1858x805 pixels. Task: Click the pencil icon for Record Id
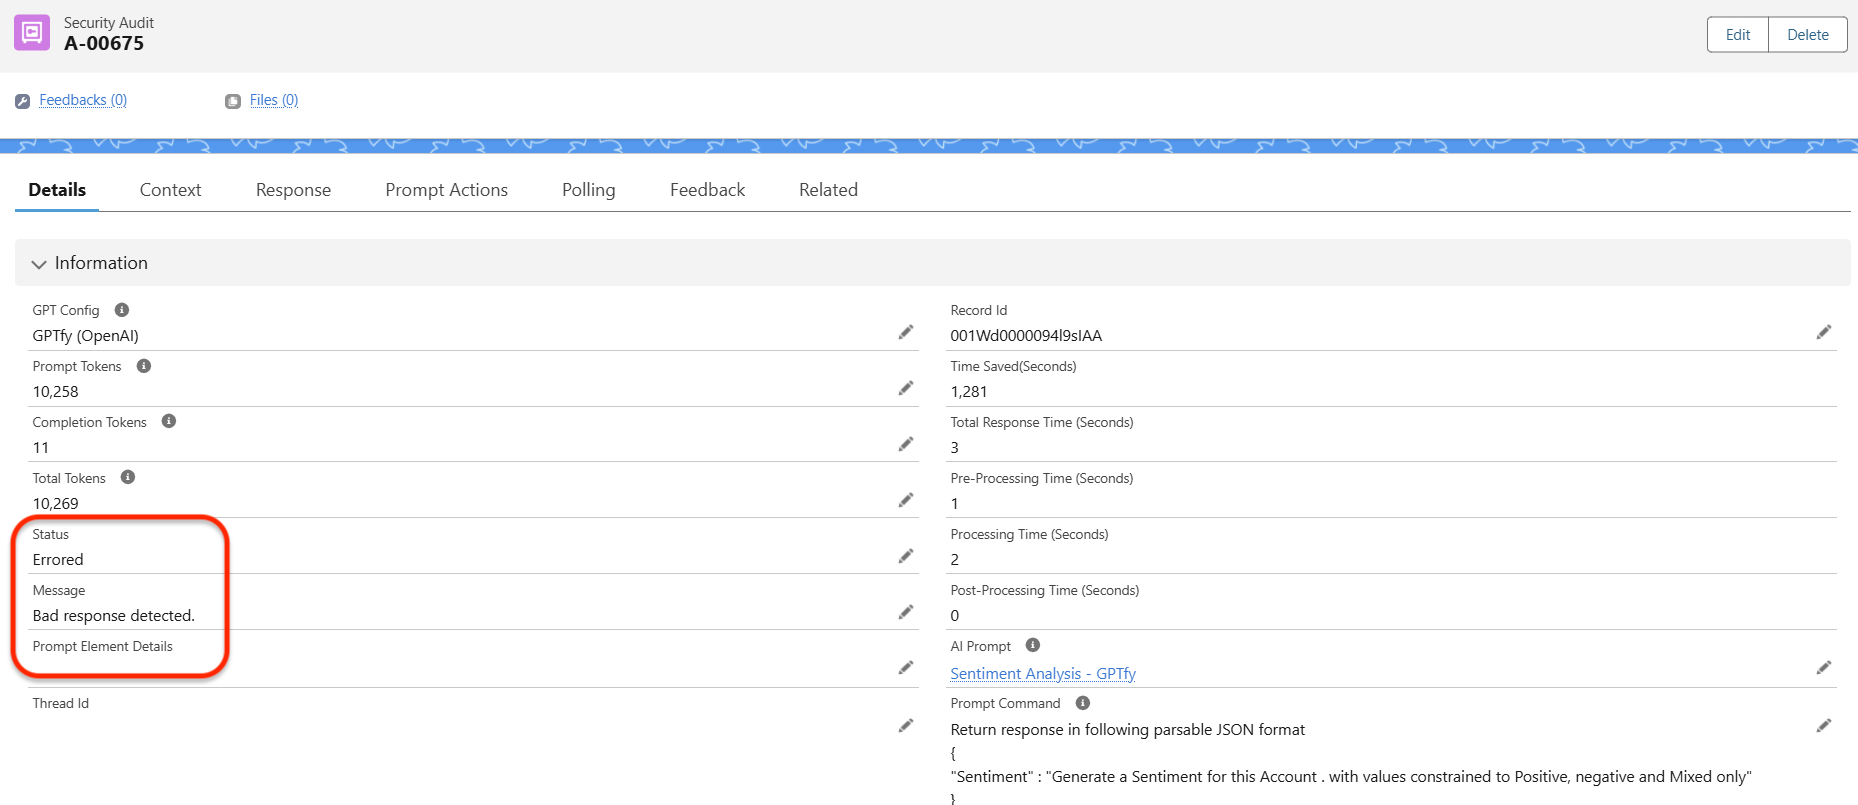point(1824,332)
